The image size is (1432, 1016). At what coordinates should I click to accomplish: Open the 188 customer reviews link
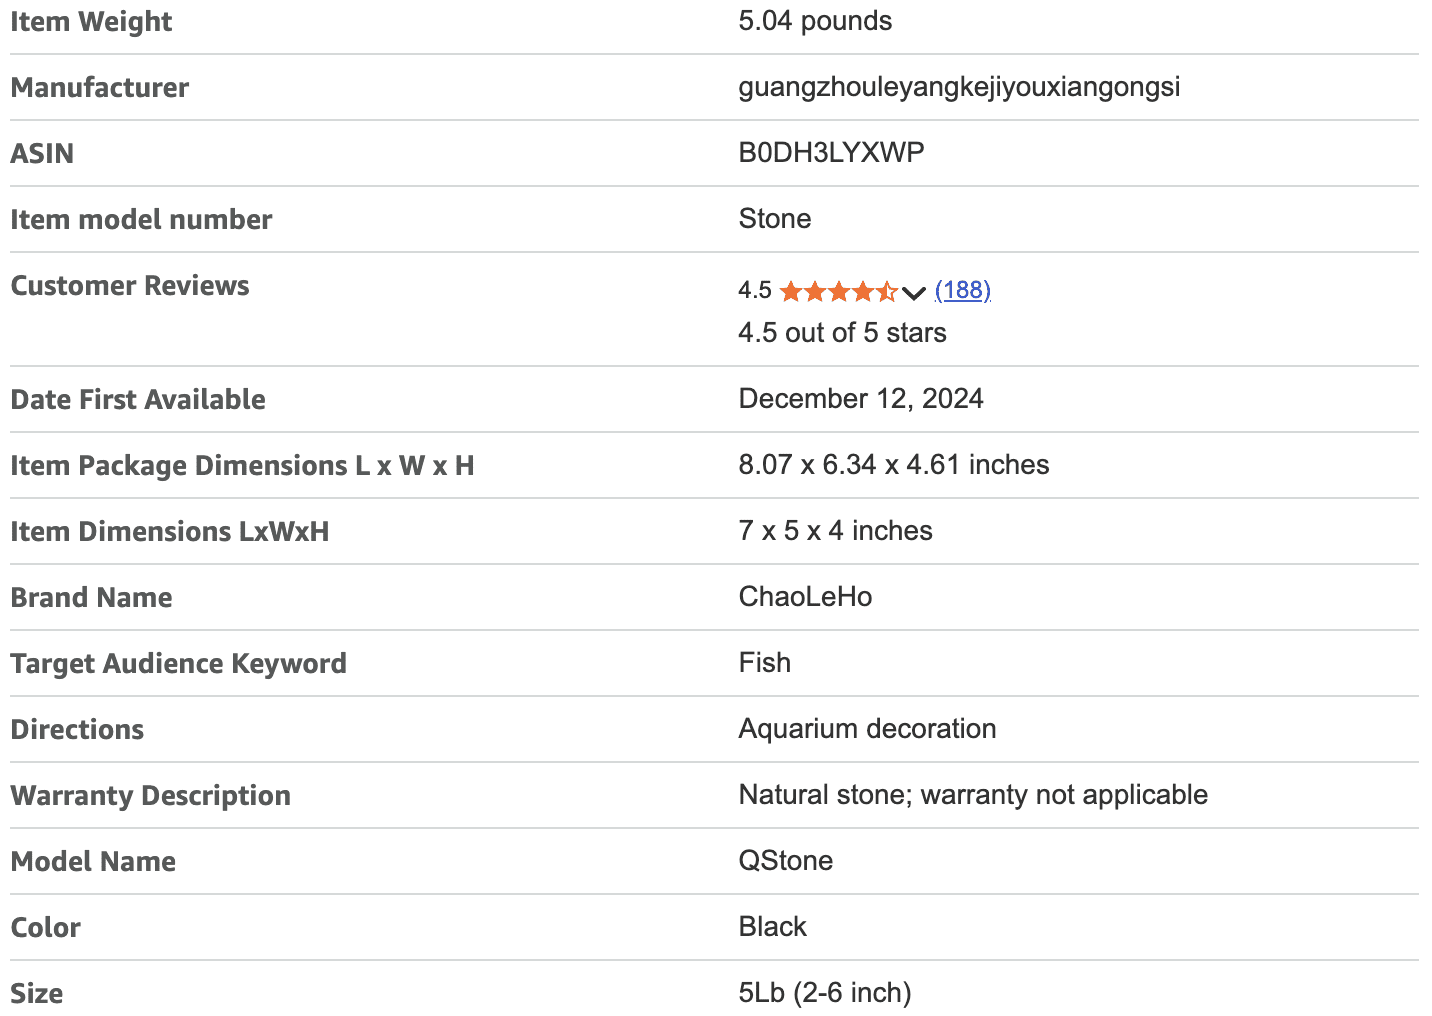[963, 290]
